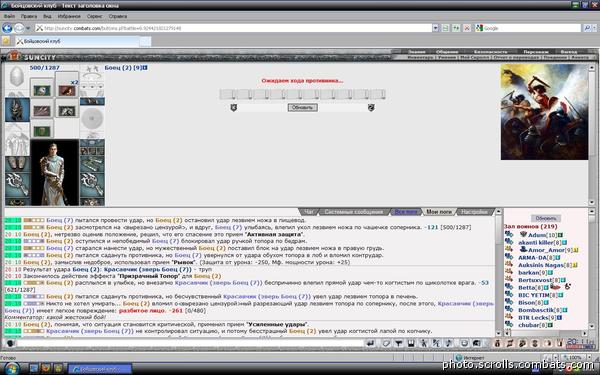
Task: Click the helmet equipment slot icon
Action: [16, 77]
